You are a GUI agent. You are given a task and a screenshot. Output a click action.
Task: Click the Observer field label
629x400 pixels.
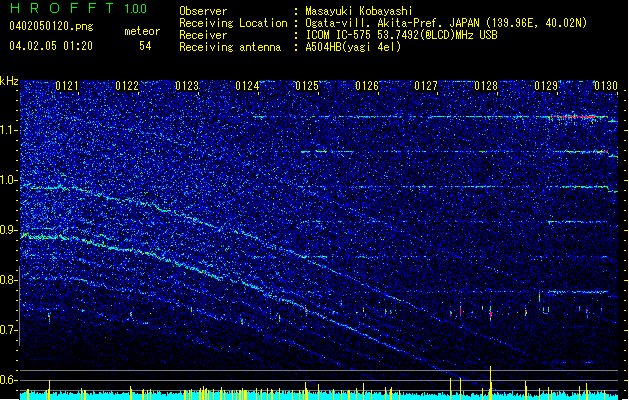(x=203, y=11)
